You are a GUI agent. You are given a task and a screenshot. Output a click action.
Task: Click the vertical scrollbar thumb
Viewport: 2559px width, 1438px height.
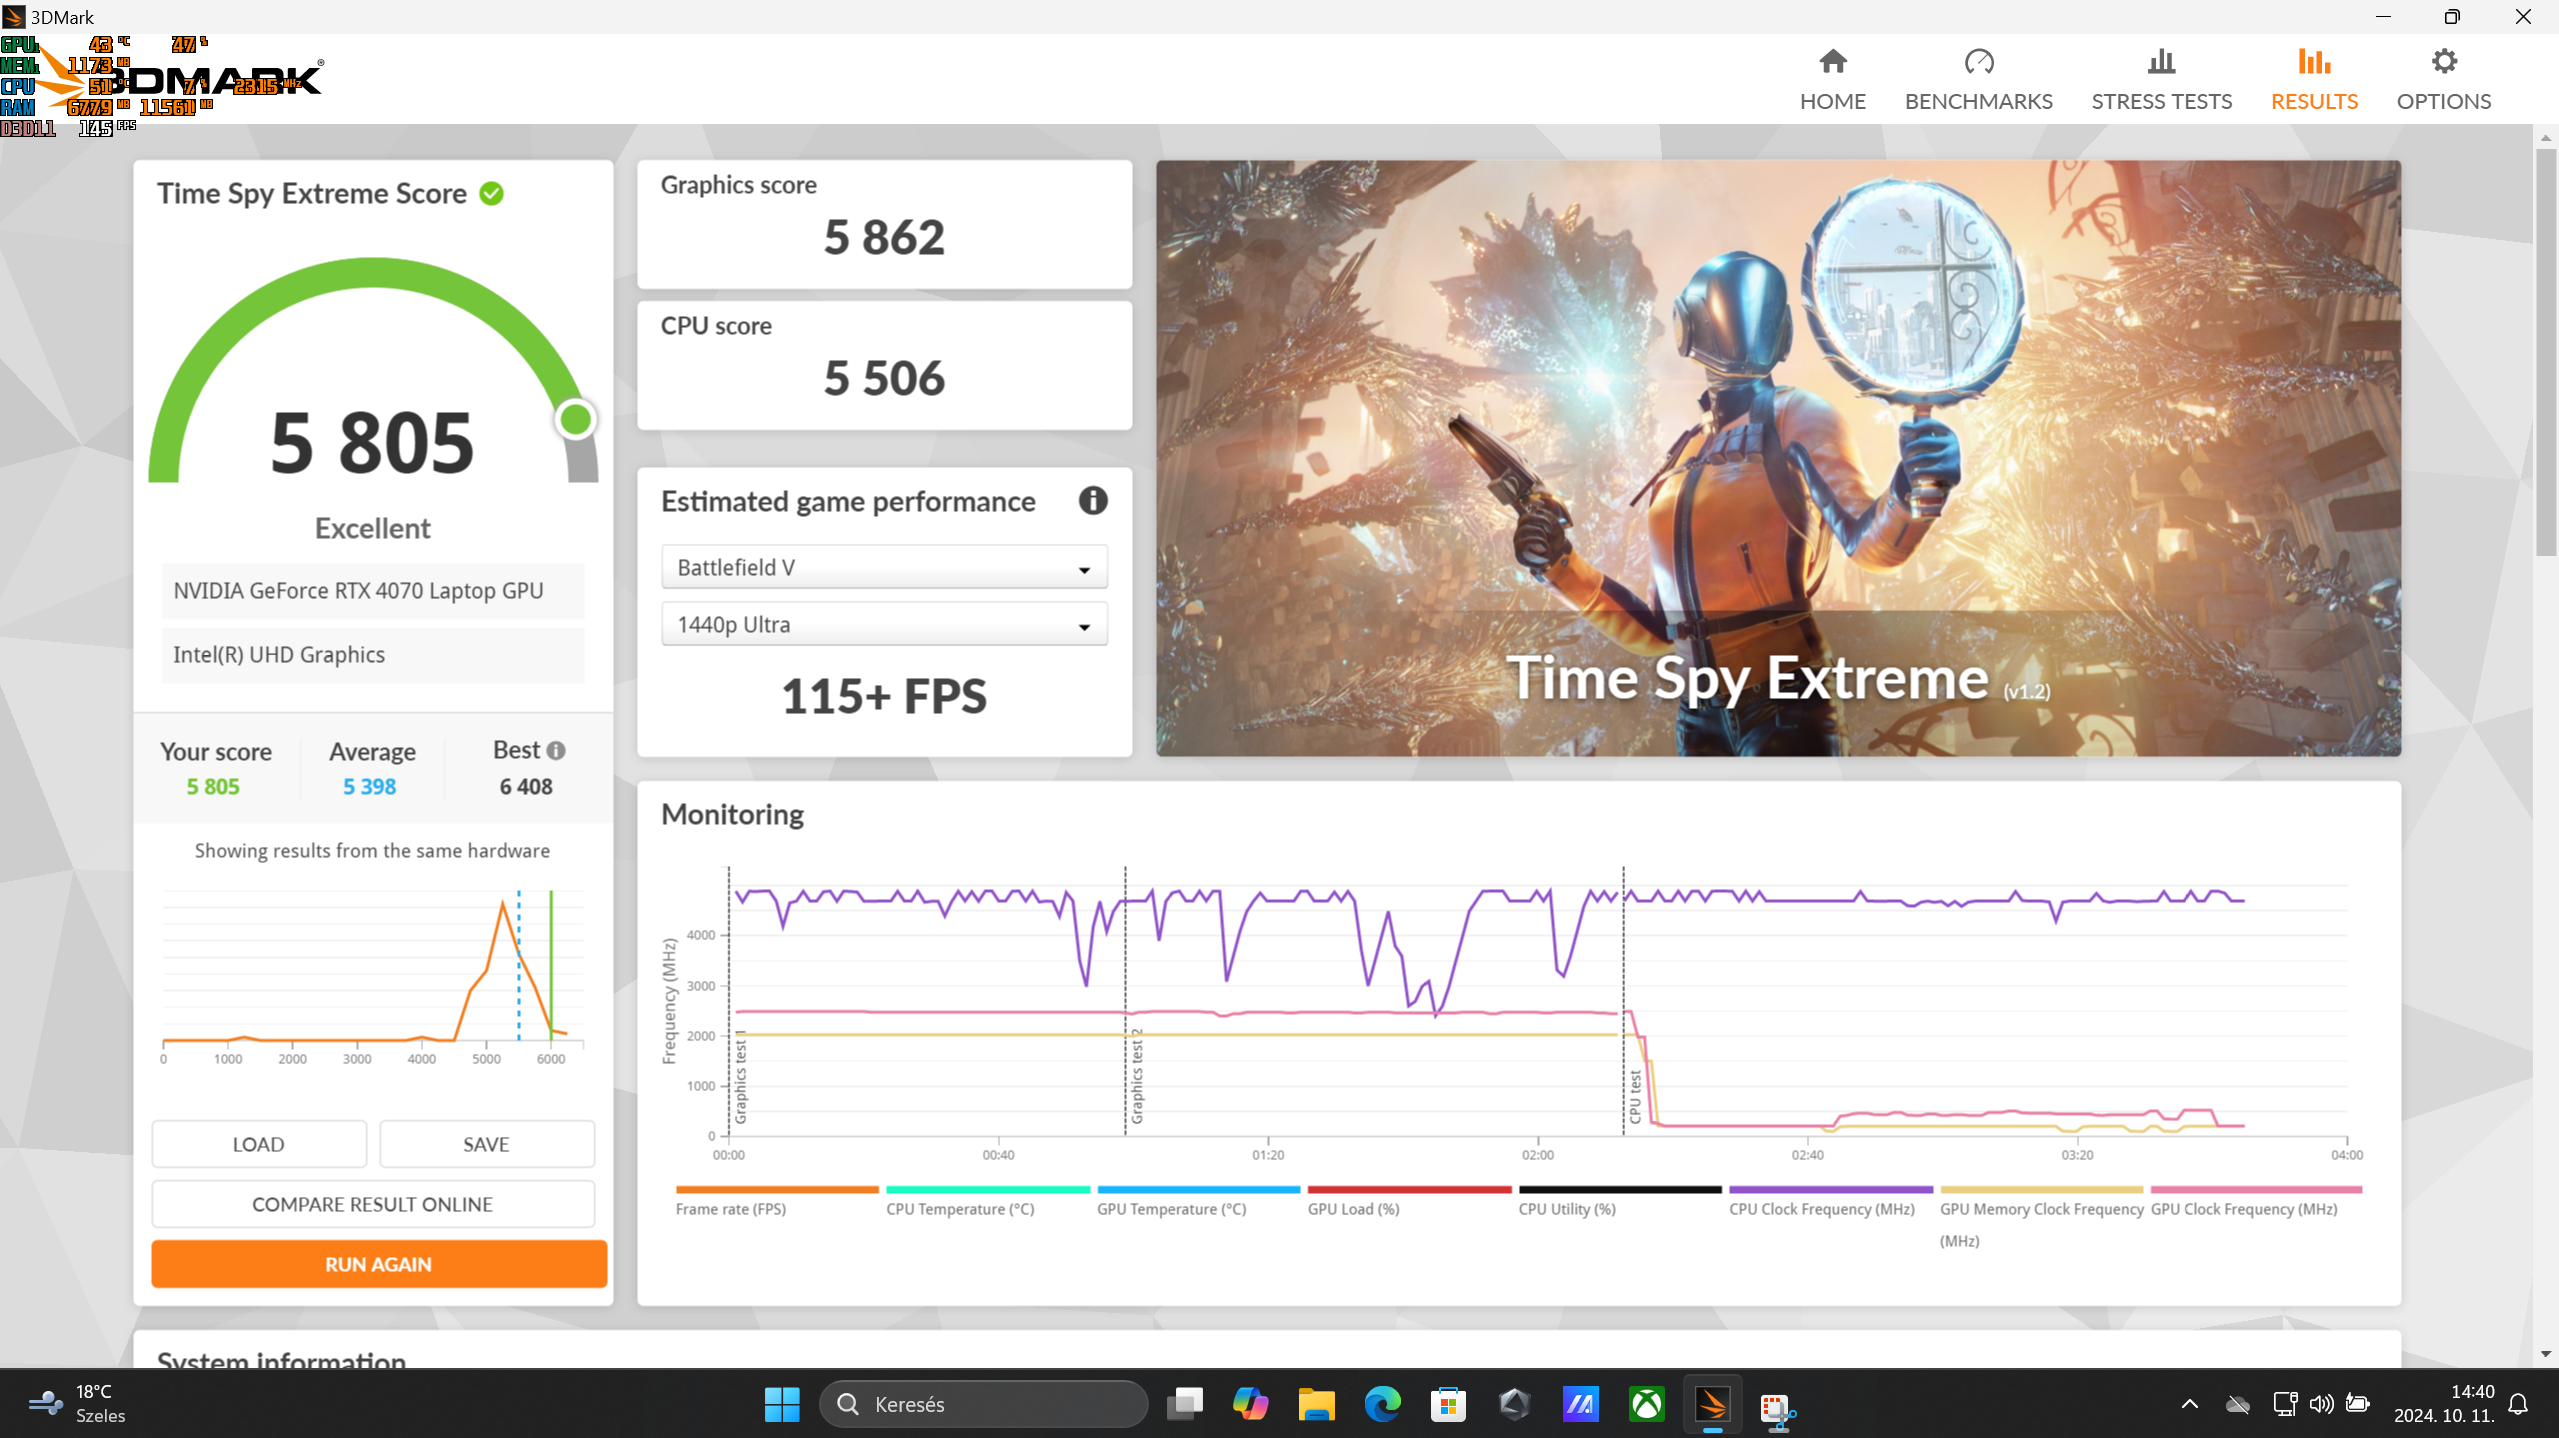(2546, 350)
